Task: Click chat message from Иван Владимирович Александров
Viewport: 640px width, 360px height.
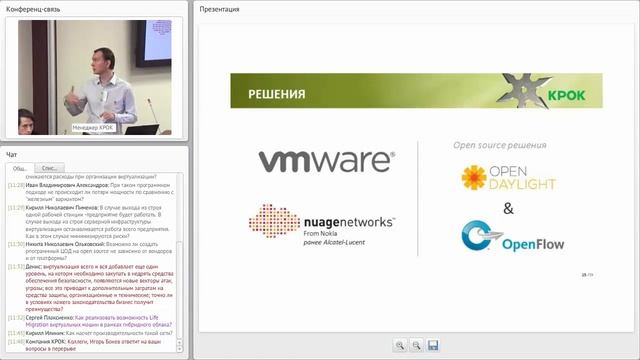Action: tap(91, 192)
